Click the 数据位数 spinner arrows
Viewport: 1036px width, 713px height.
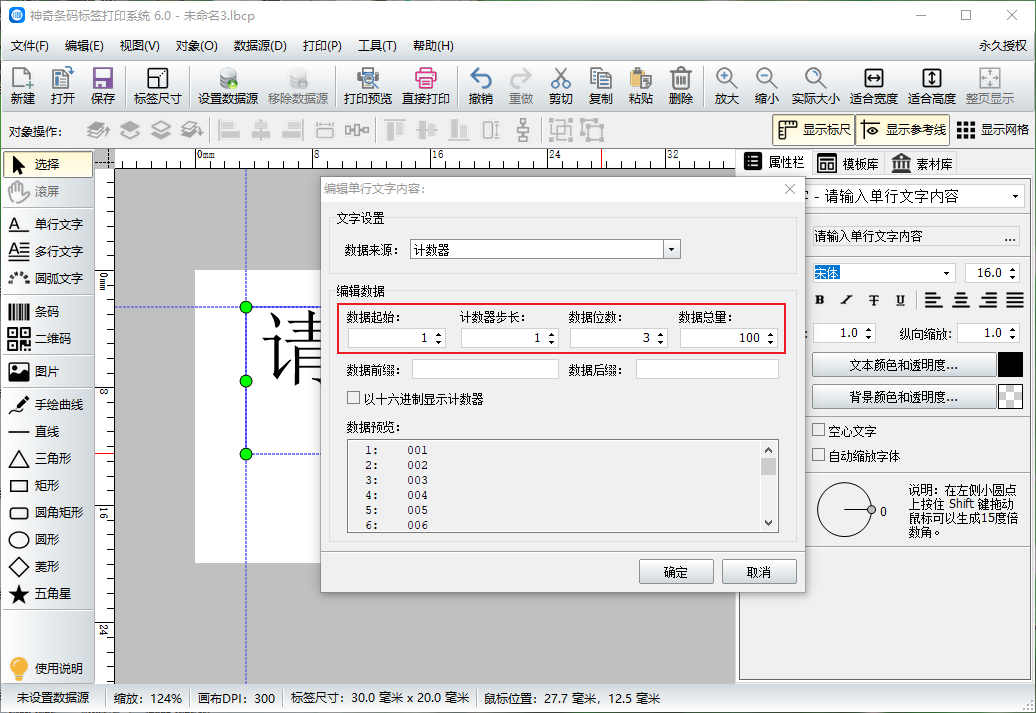(x=661, y=338)
